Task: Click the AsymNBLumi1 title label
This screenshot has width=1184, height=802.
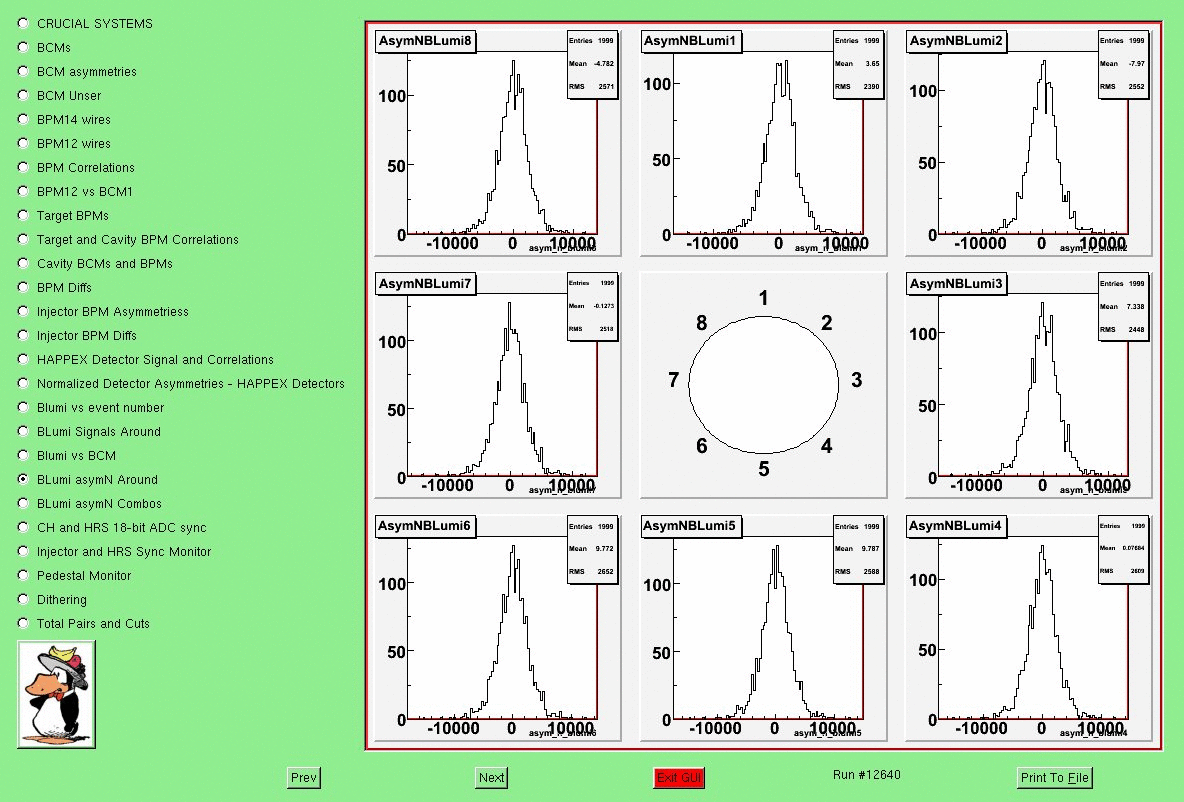Action: point(690,41)
